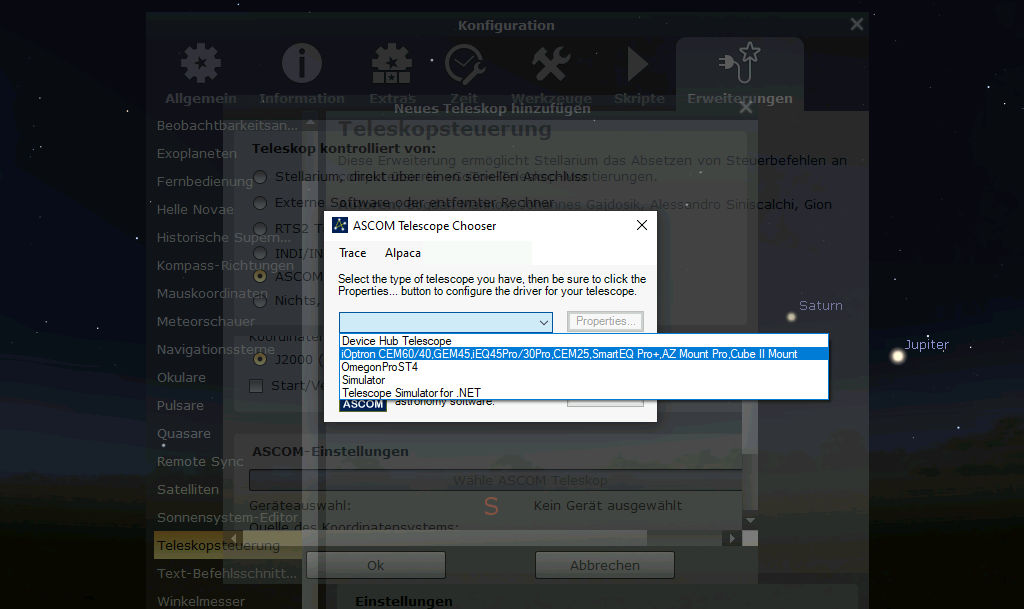Click the Skripte play arrow icon
The image size is (1024, 609).
point(638,65)
